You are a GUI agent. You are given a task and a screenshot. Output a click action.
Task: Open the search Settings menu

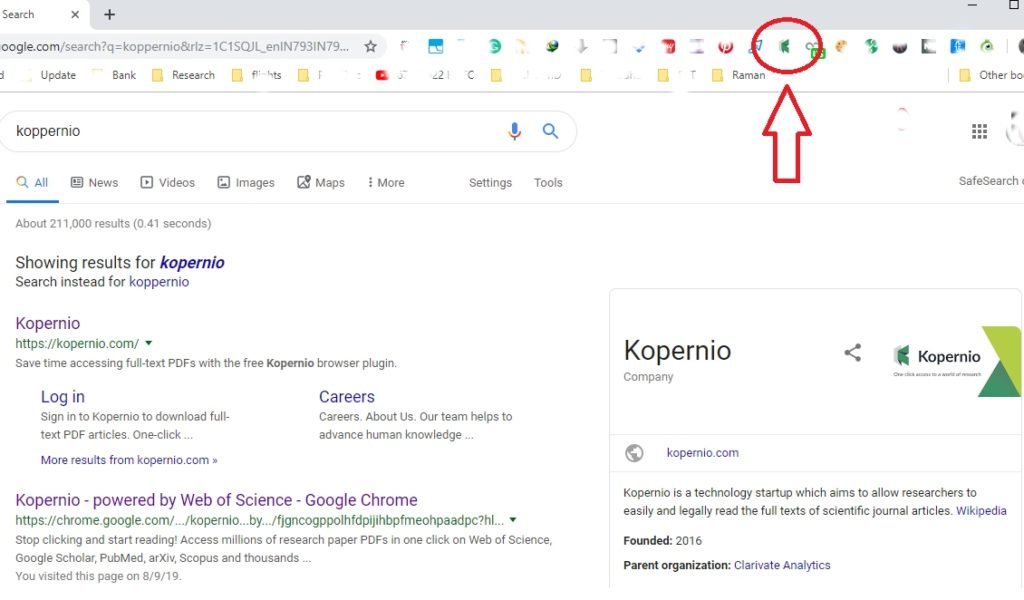coord(490,183)
